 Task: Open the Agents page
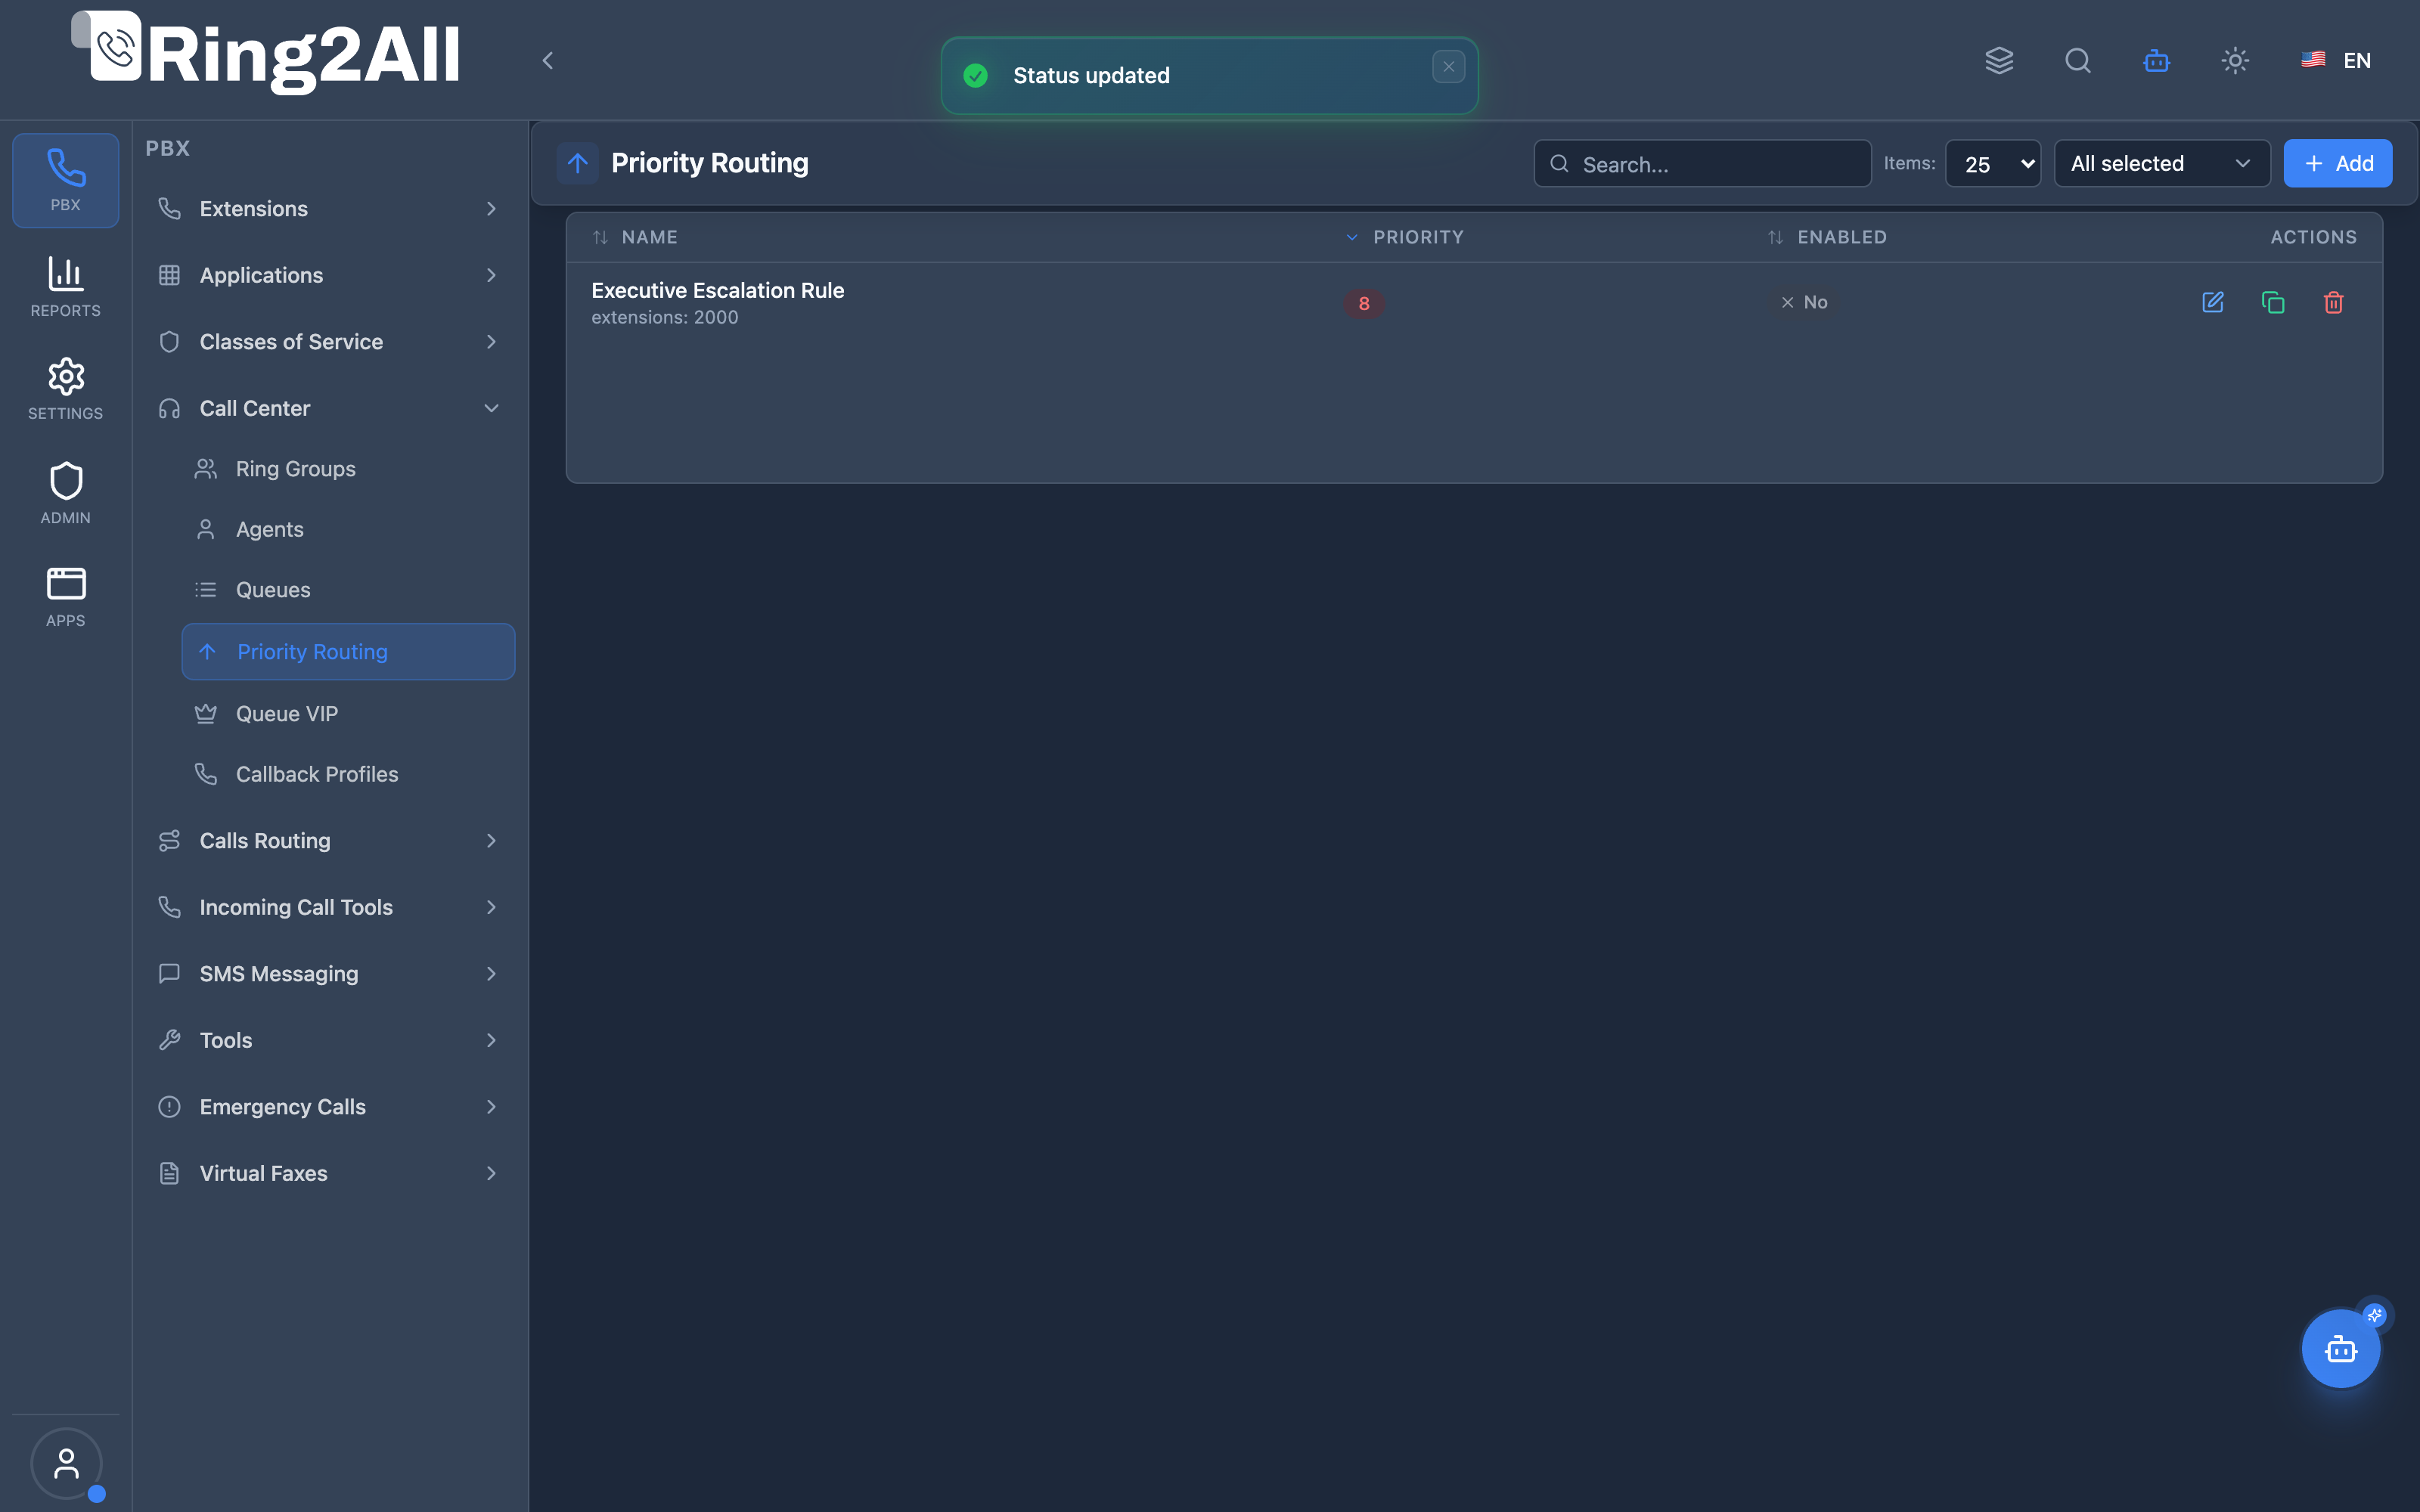coord(348,529)
